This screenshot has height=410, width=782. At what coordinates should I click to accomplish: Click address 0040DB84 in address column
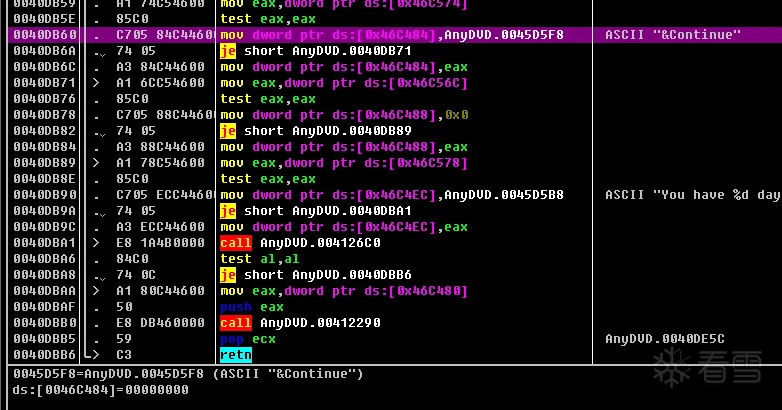[x=45, y=147]
